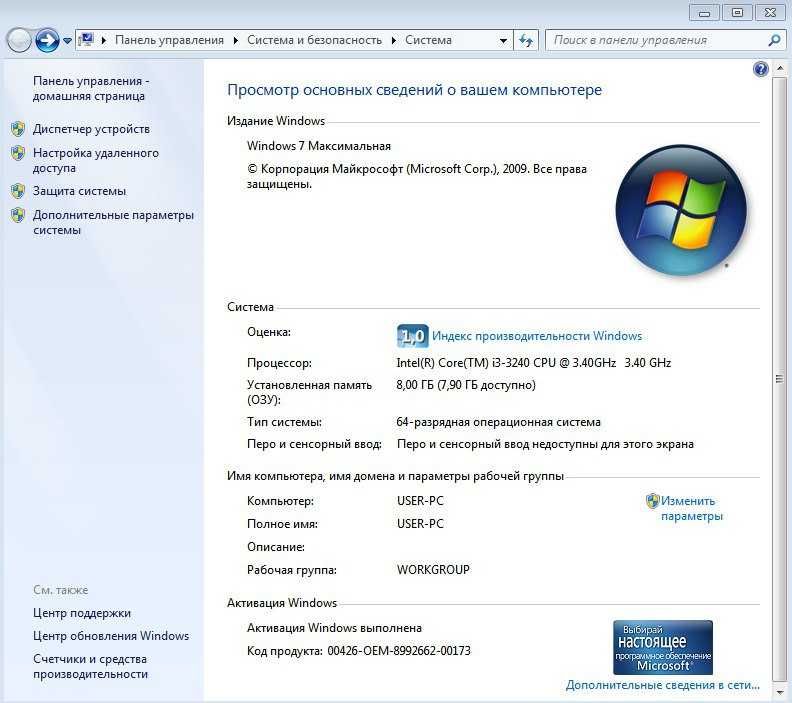The width and height of the screenshot is (792, 703).
Task: Maximize the System window
Action: [737, 13]
